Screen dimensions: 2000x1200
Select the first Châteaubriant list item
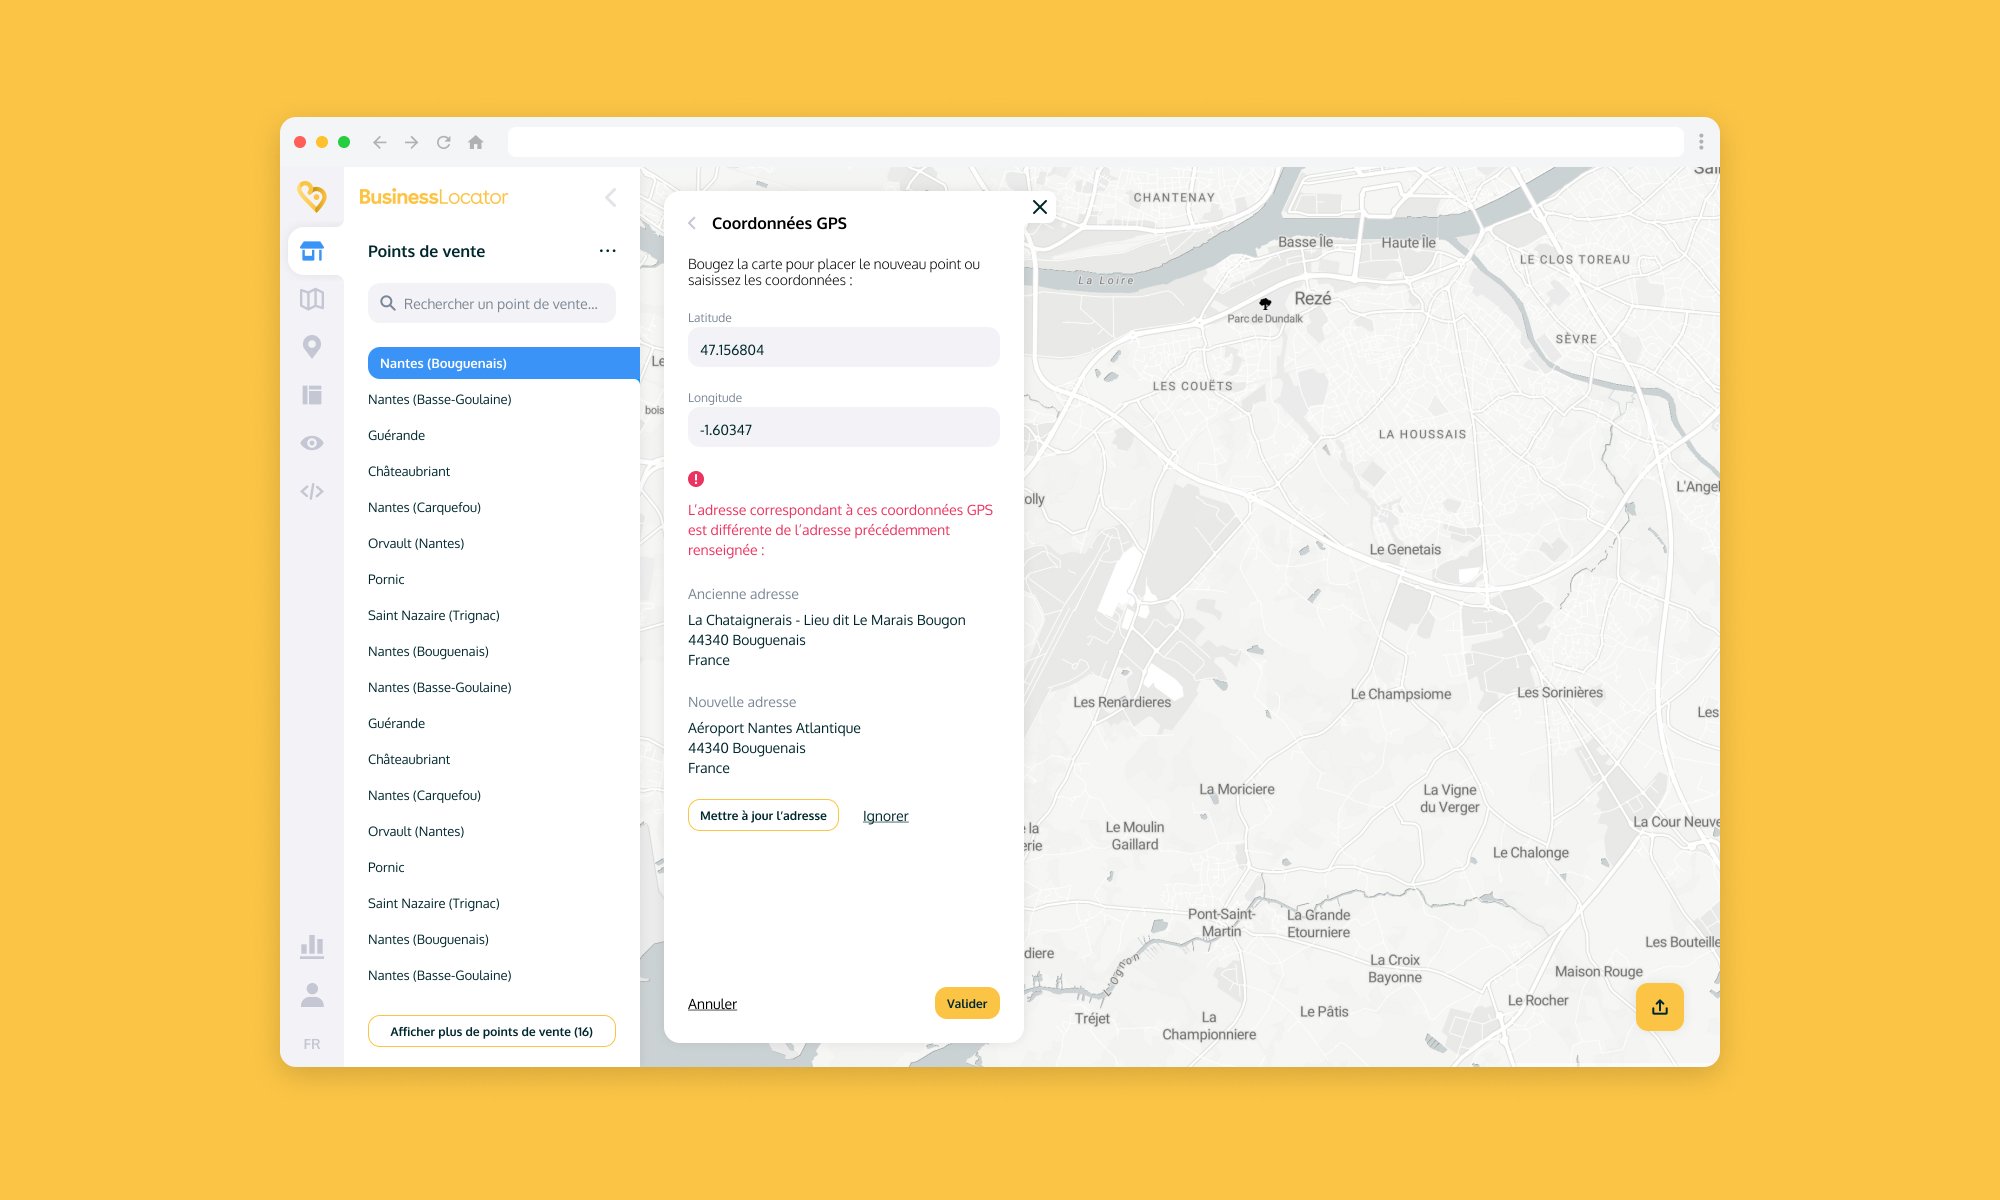[409, 471]
